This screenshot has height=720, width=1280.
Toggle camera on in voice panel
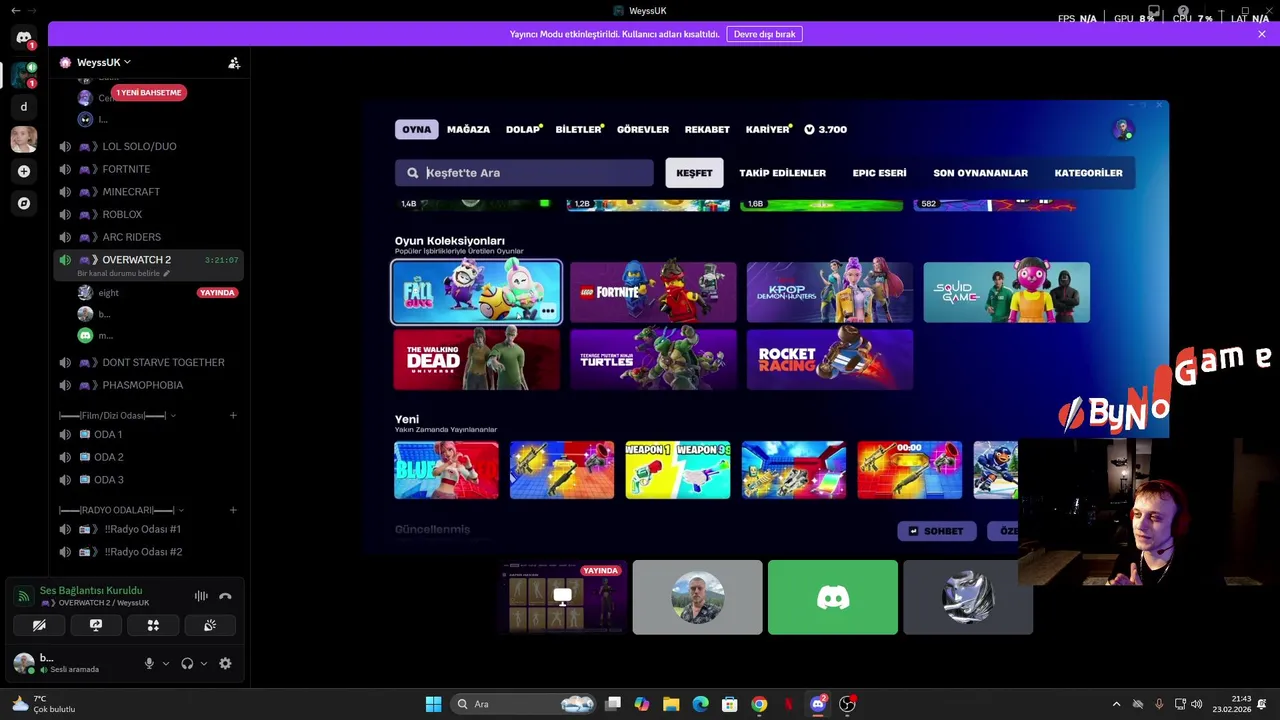click(x=39, y=625)
